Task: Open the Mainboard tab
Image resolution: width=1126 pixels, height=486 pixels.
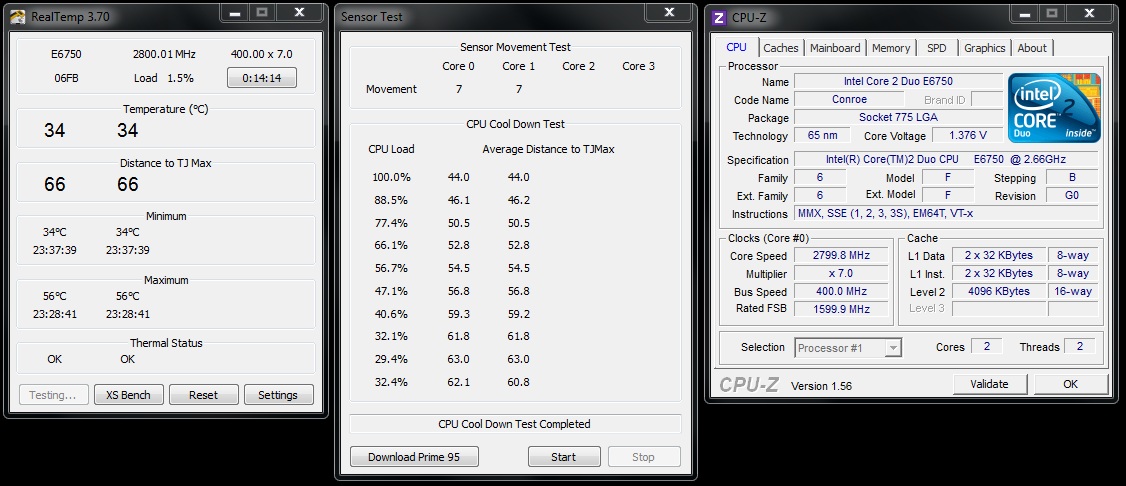Action: [835, 48]
